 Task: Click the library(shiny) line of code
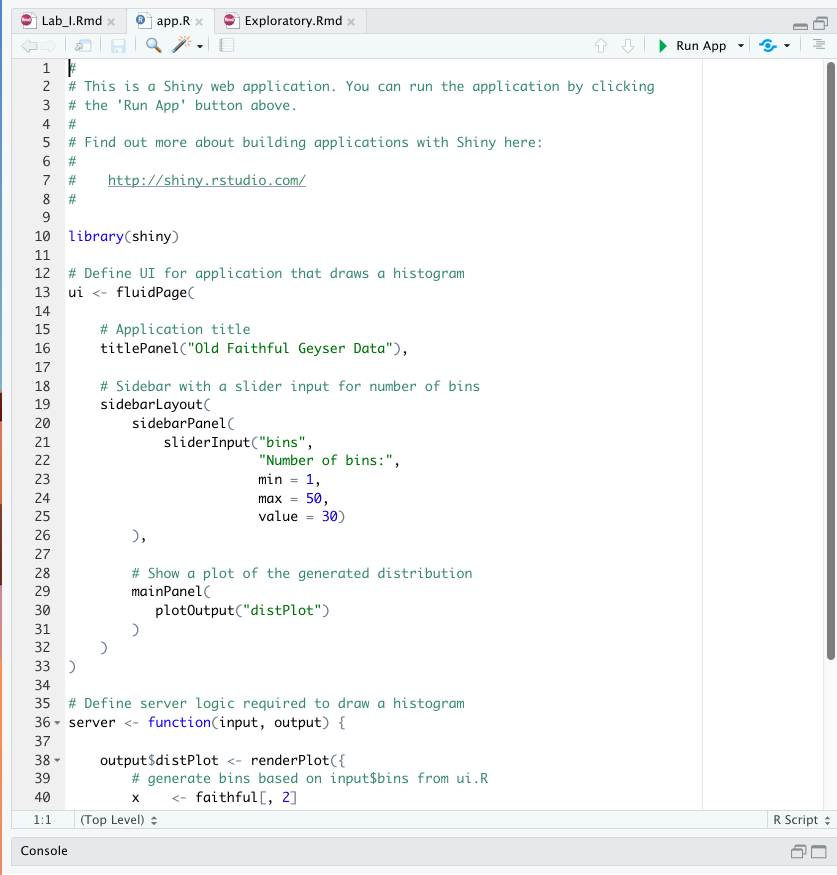(x=123, y=237)
